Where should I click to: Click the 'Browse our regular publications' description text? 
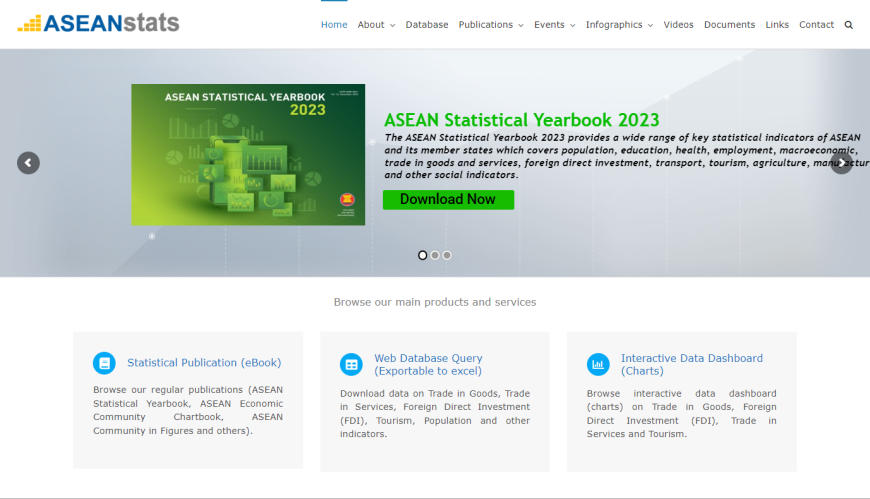[188, 410]
